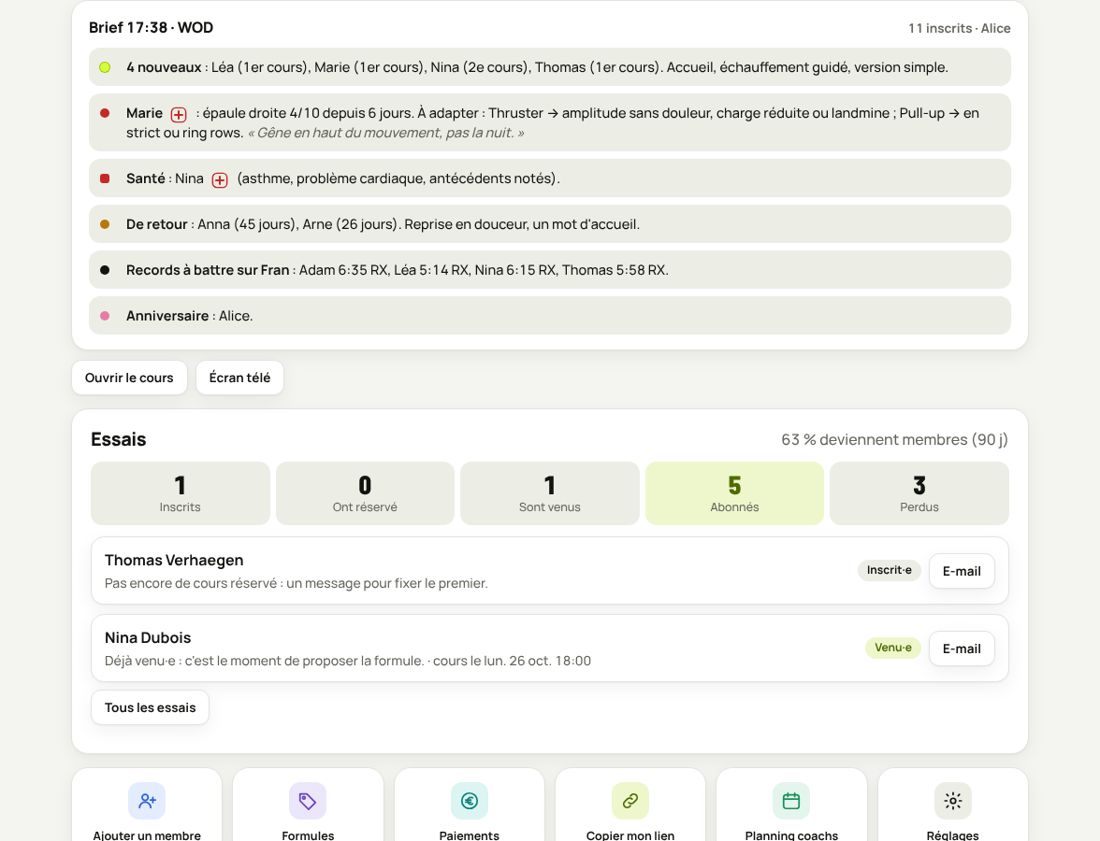Open Thomas Verhaegen's trial entry
The width and height of the screenshot is (1100, 841).
point(550,571)
